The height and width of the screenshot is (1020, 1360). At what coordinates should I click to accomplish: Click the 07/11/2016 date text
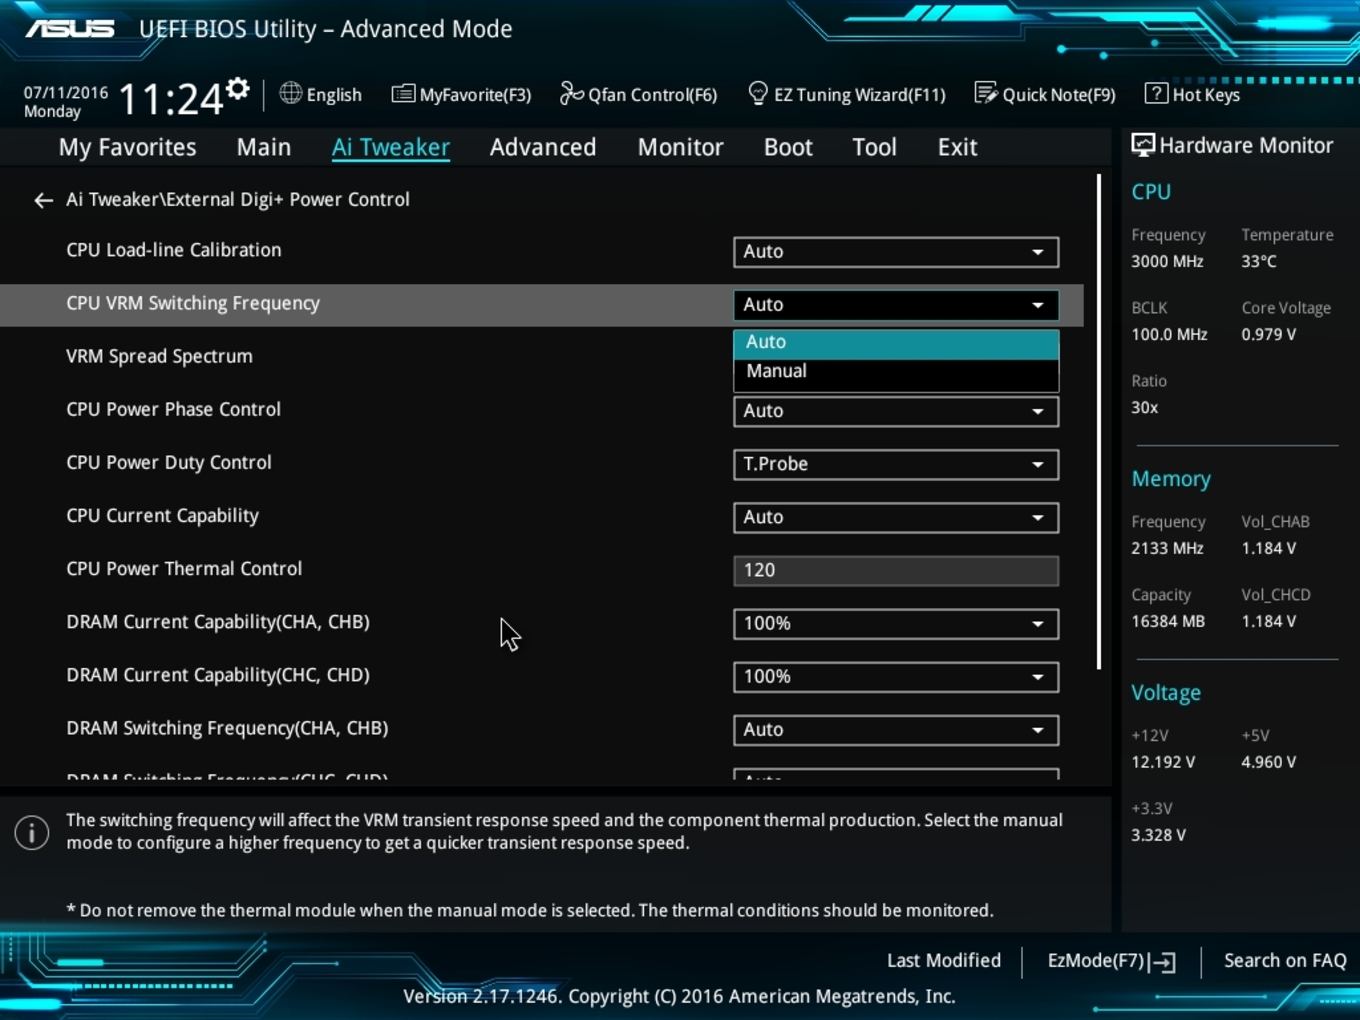[66, 92]
